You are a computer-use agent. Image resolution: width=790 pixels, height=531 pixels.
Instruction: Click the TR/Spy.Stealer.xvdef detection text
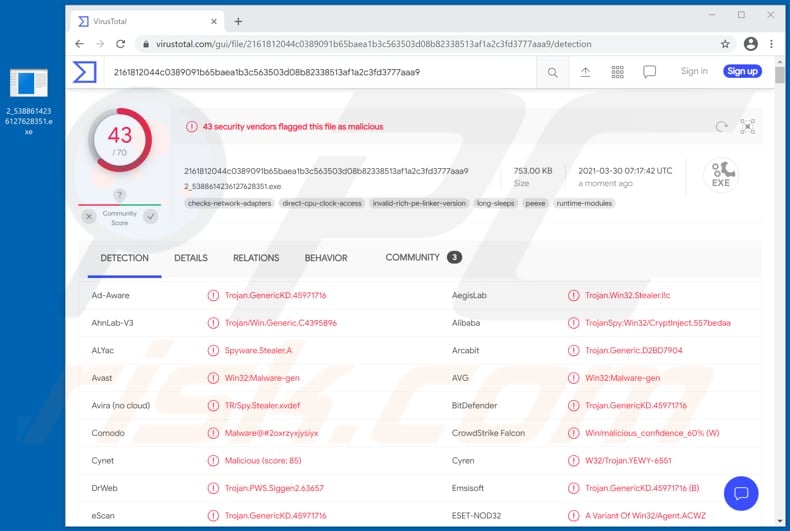(x=262, y=406)
